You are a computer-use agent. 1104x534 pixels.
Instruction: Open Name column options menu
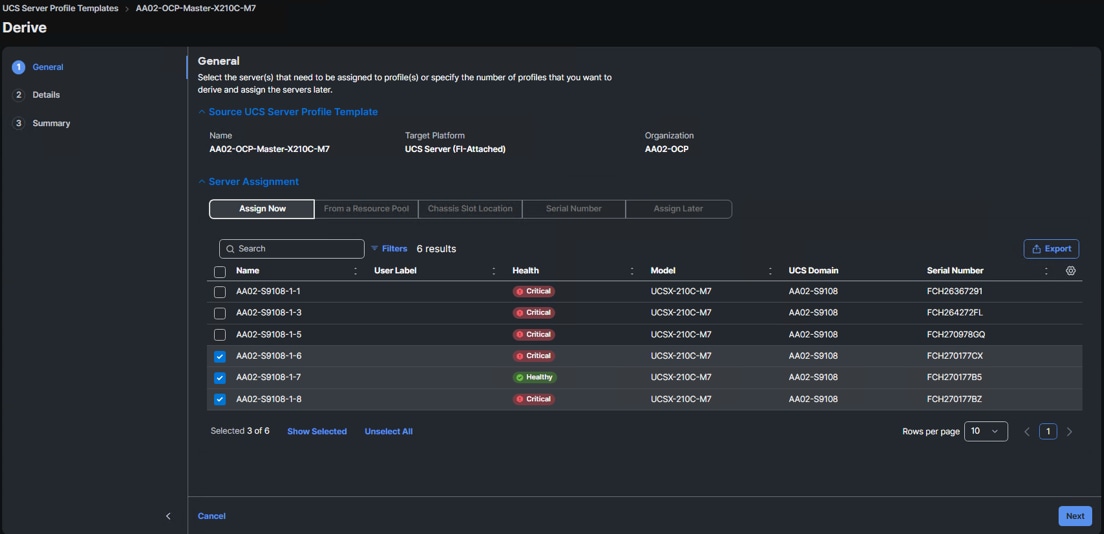tap(355, 271)
